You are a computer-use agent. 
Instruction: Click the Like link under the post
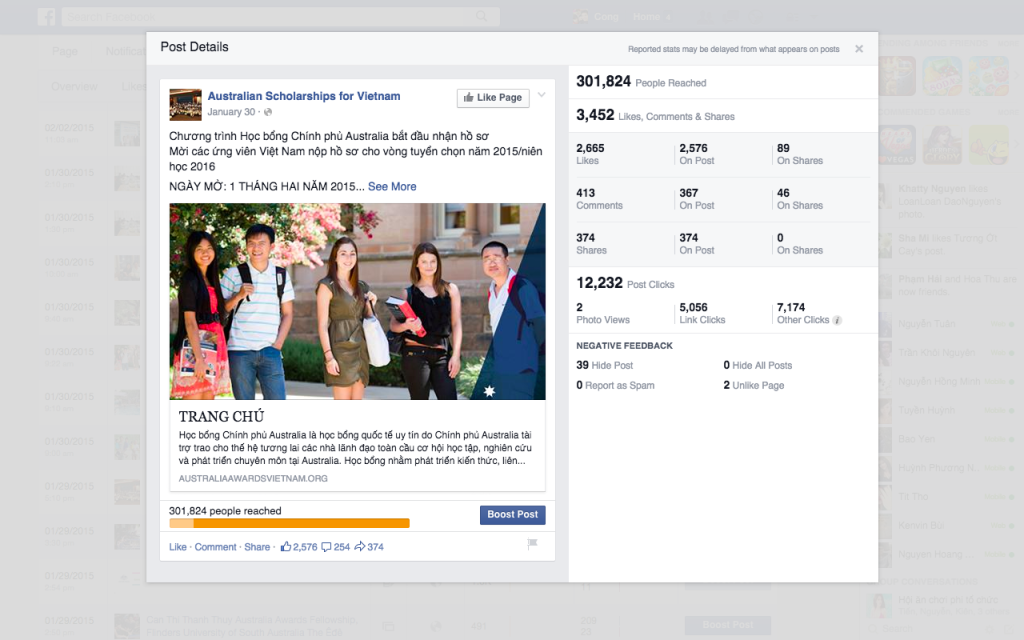178,547
